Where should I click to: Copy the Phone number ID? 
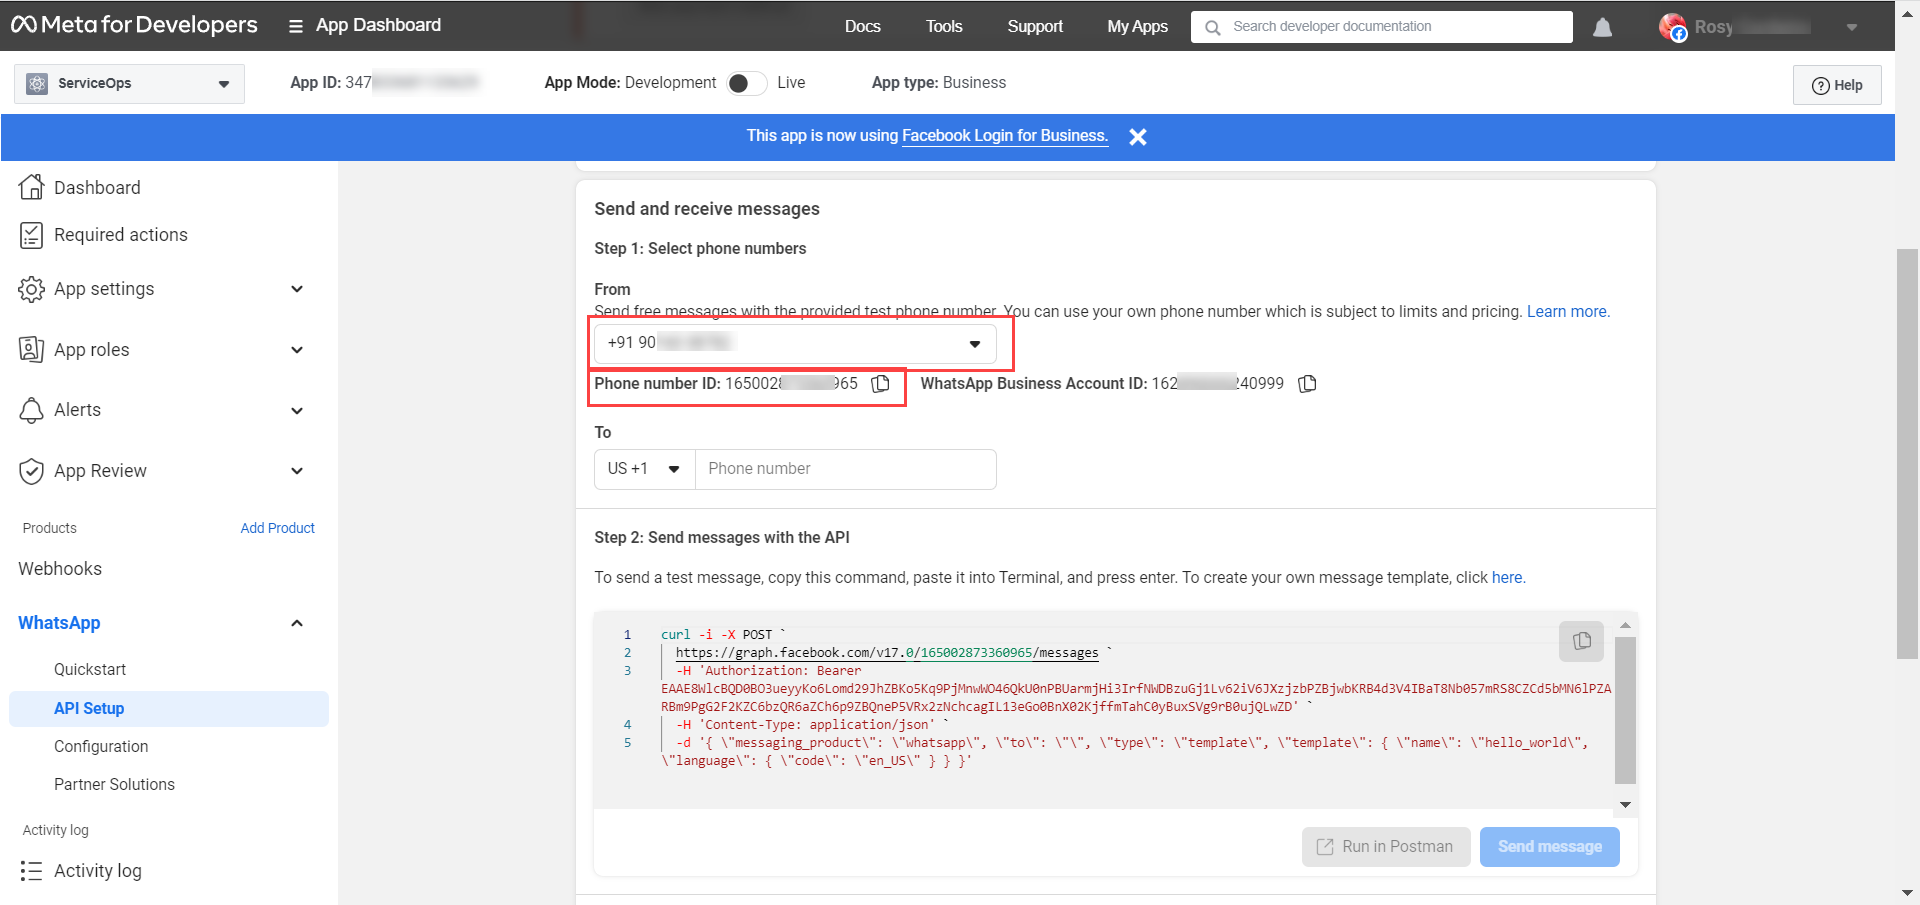tap(880, 384)
